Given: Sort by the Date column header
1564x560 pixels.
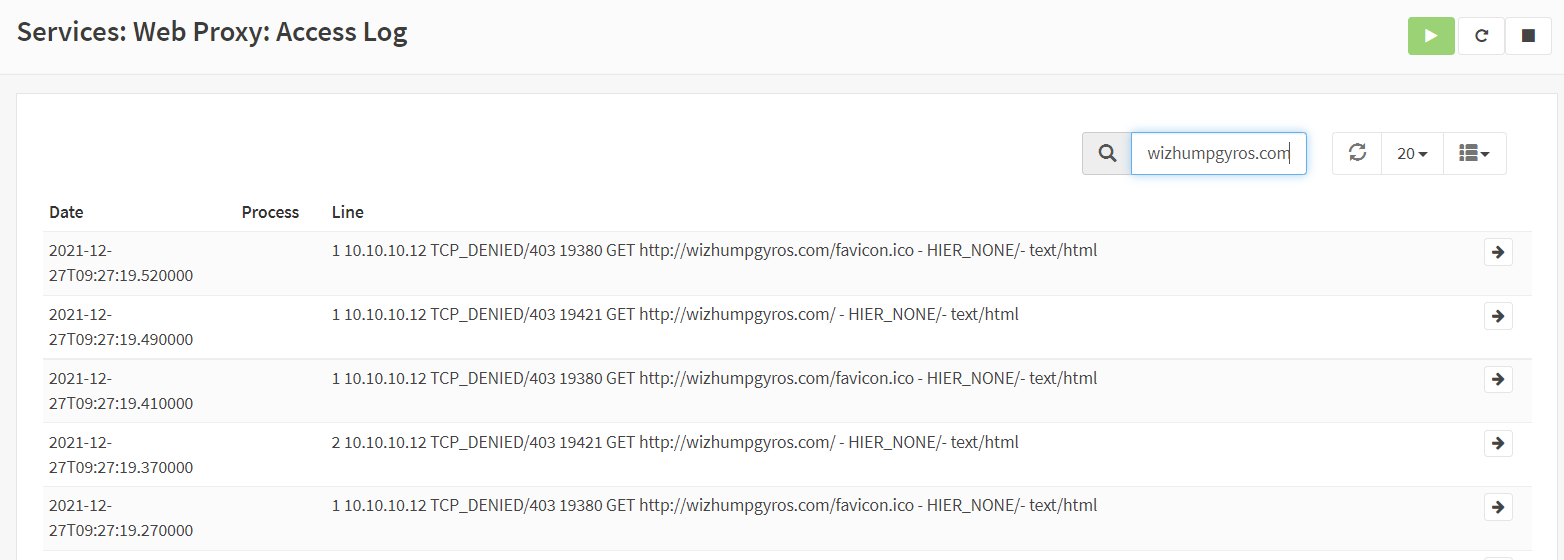Looking at the screenshot, I should pos(66,212).
